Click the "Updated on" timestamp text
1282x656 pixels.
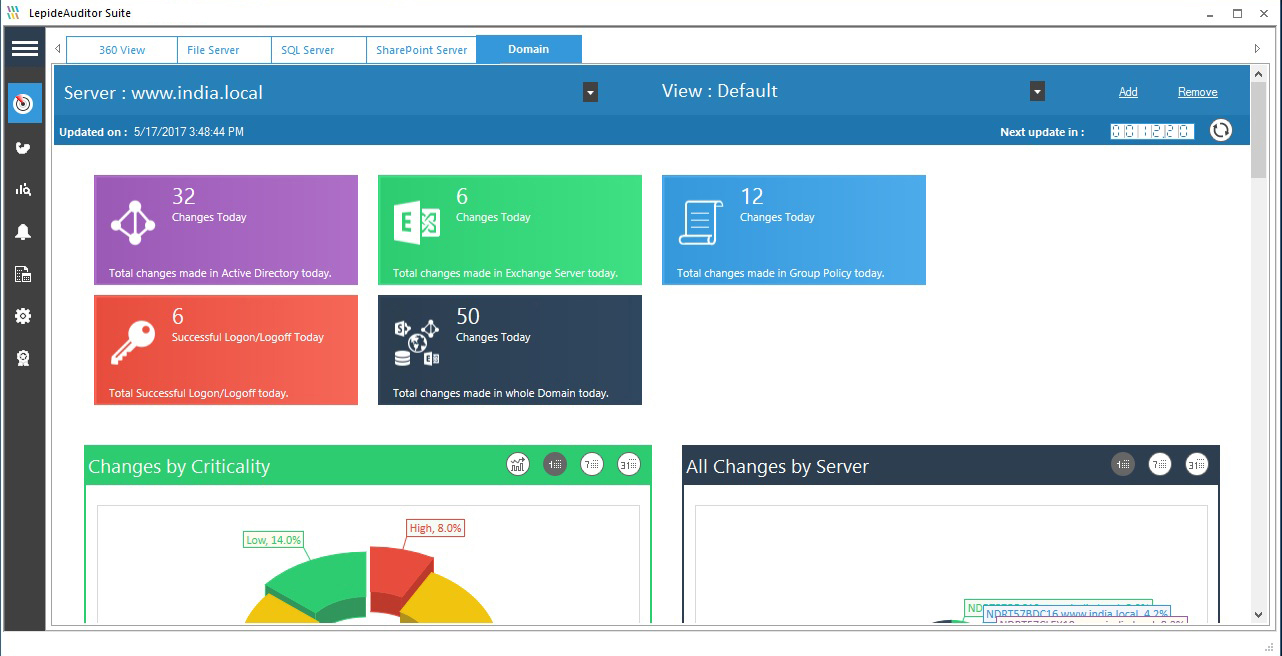(151, 132)
